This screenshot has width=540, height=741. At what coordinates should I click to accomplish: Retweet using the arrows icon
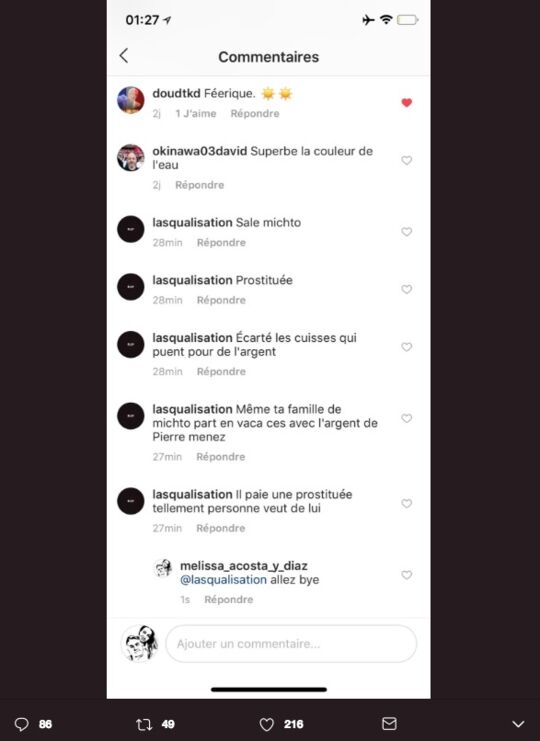tap(144, 724)
